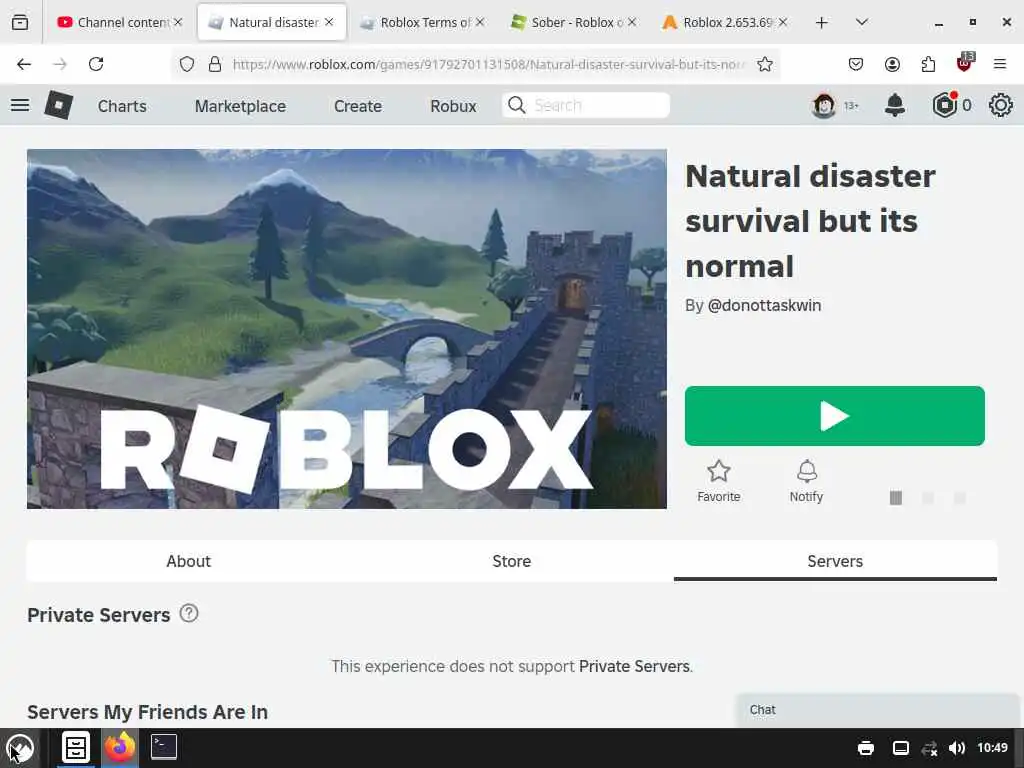Open printer tray icon
Image resolution: width=1024 pixels, height=768 pixels.
[x=866, y=748]
